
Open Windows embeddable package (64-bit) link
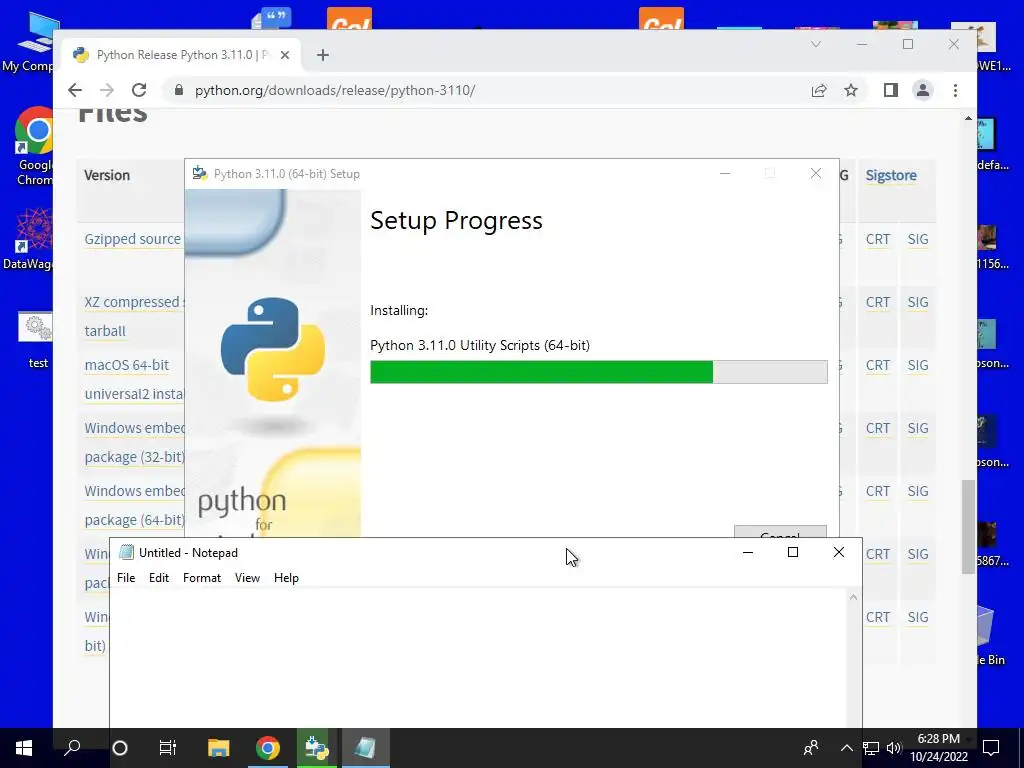[134, 505]
